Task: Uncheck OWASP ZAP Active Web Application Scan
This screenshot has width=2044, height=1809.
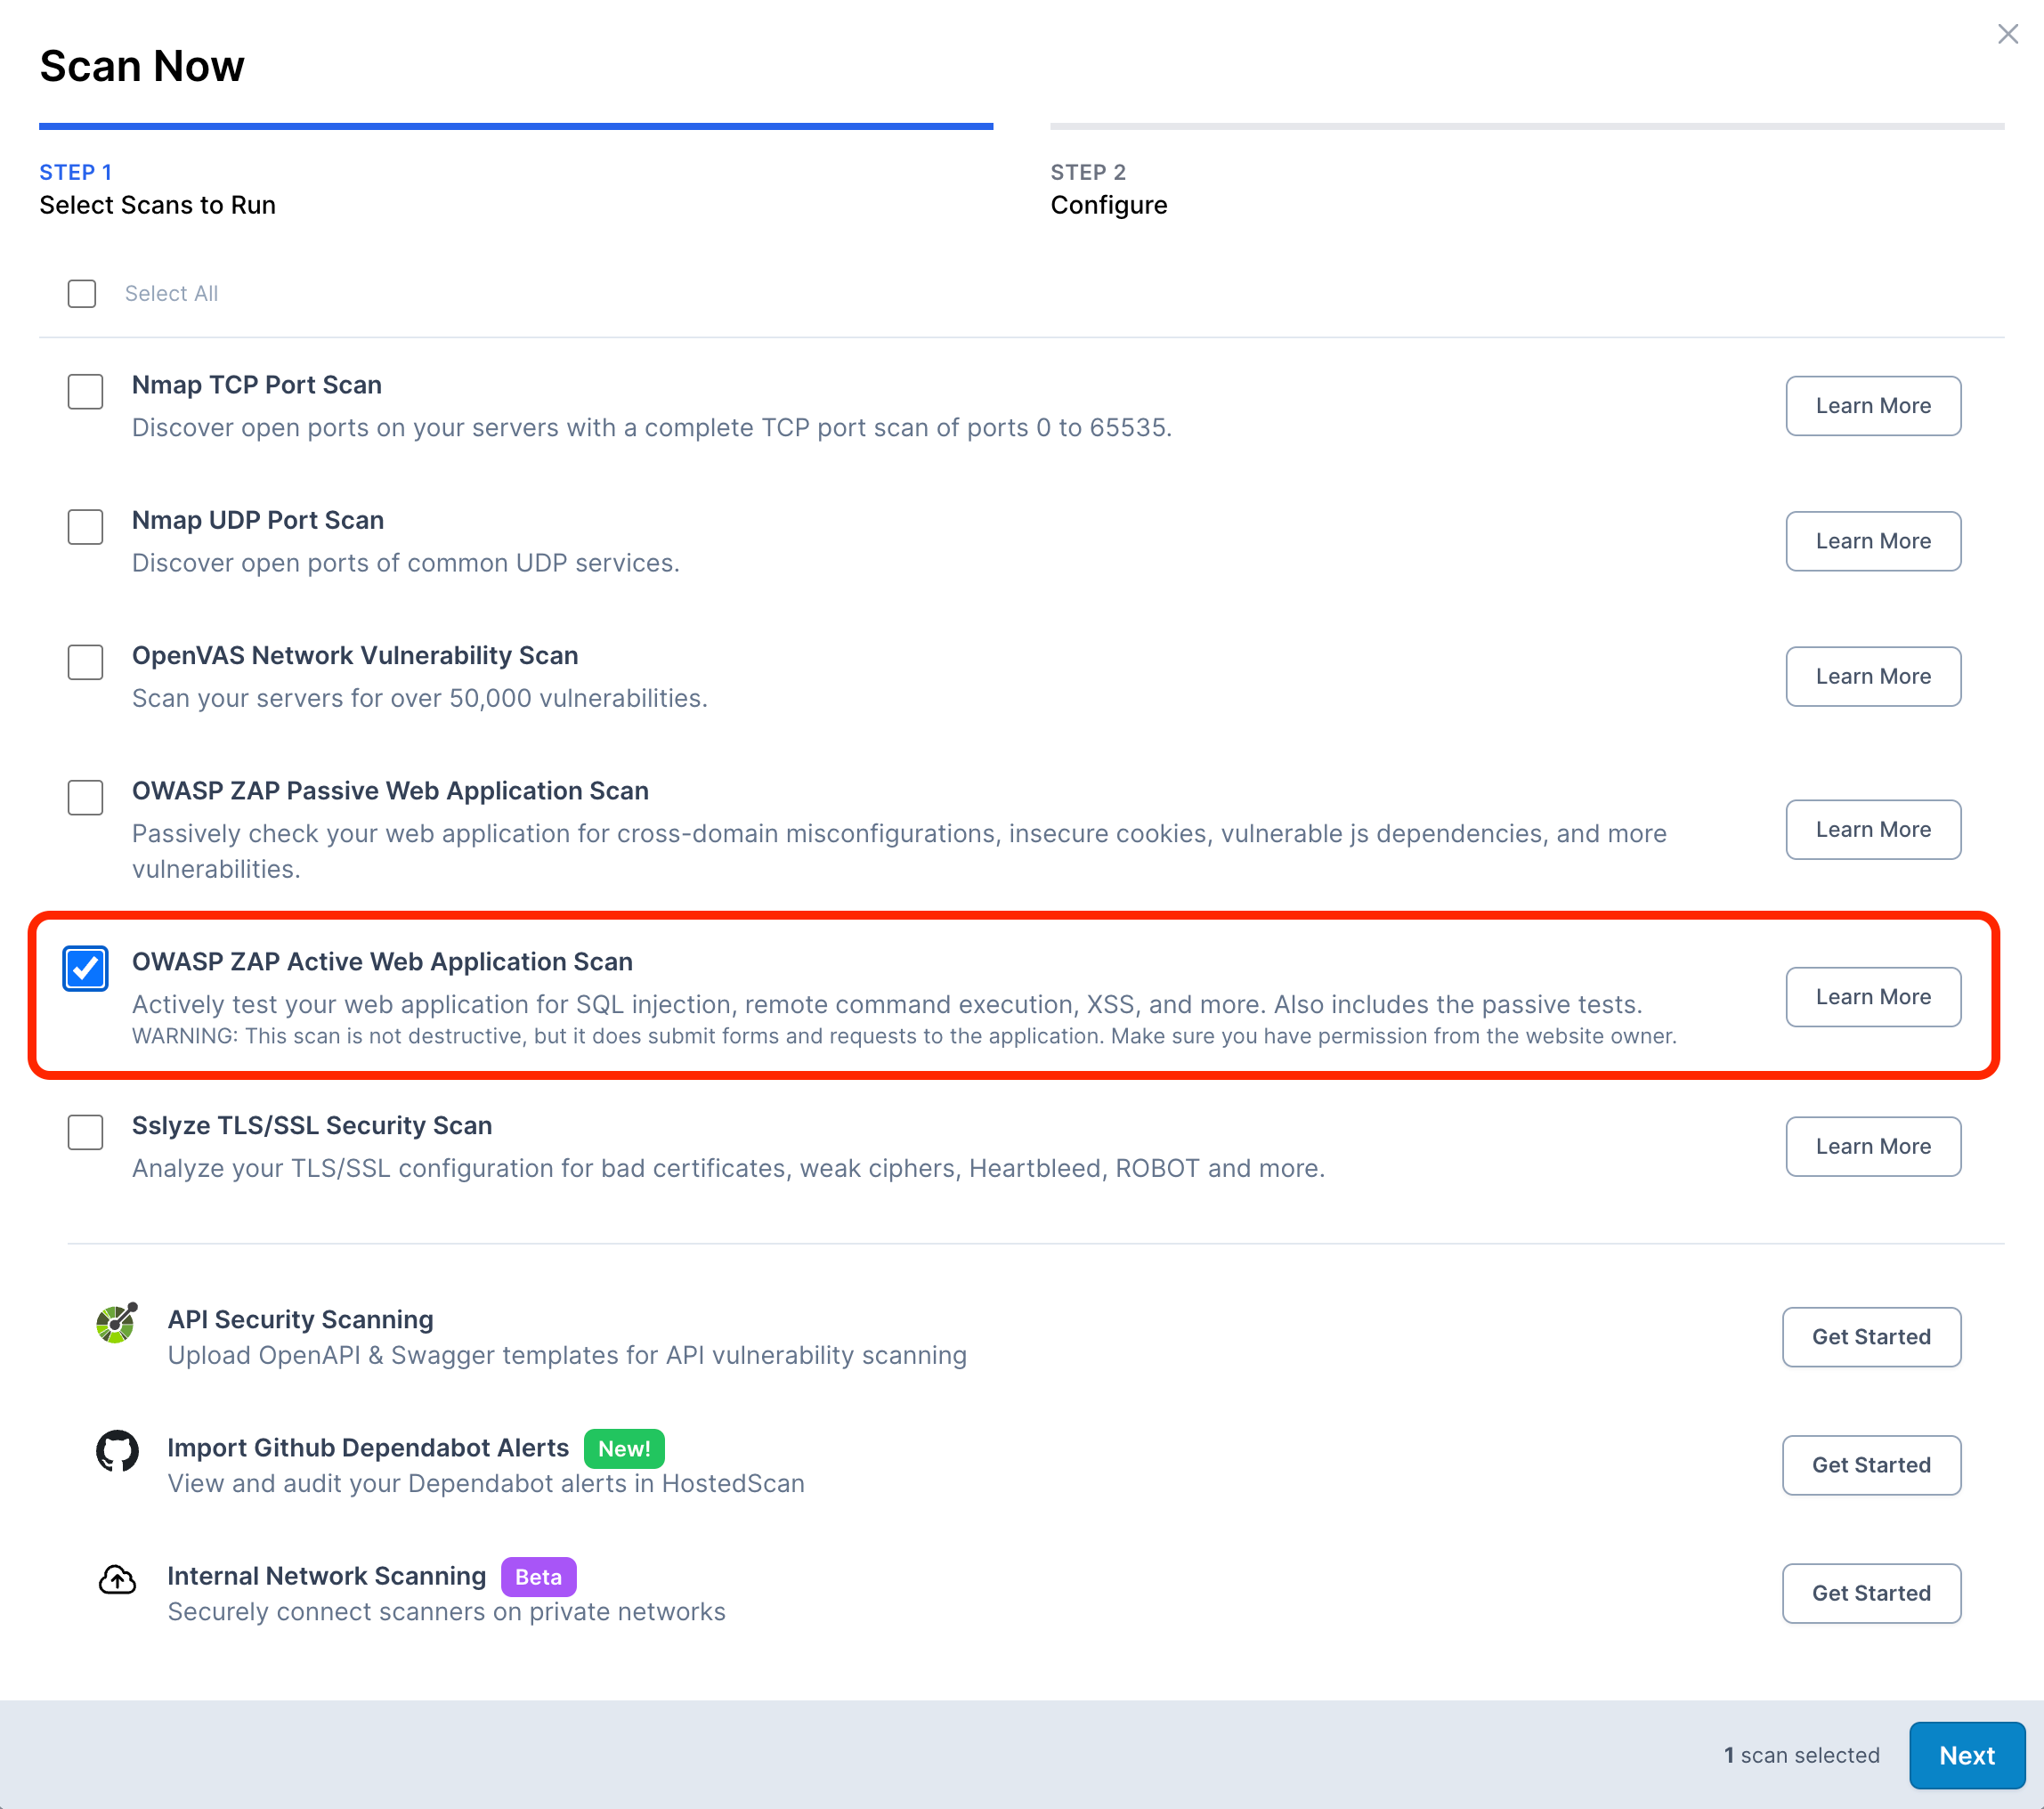Action: pyautogui.click(x=85, y=968)
